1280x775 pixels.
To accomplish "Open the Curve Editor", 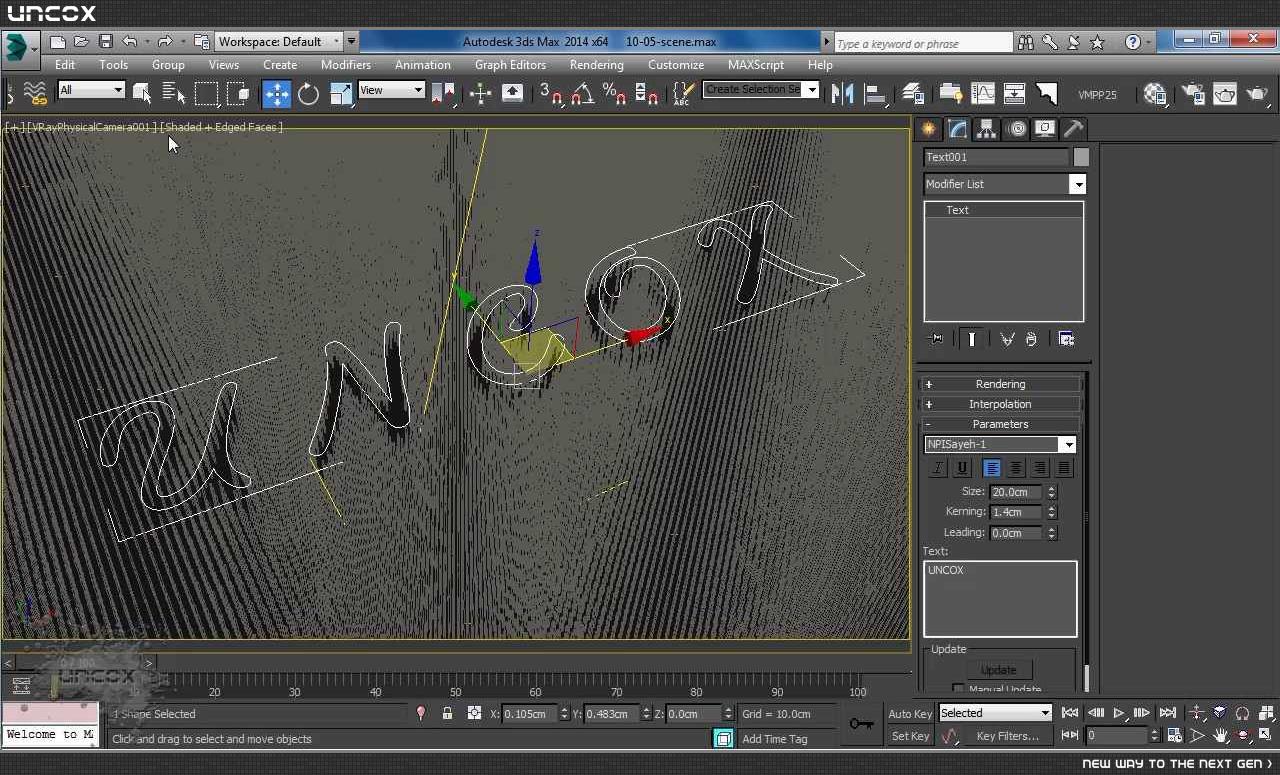I will tap(983, 94).
